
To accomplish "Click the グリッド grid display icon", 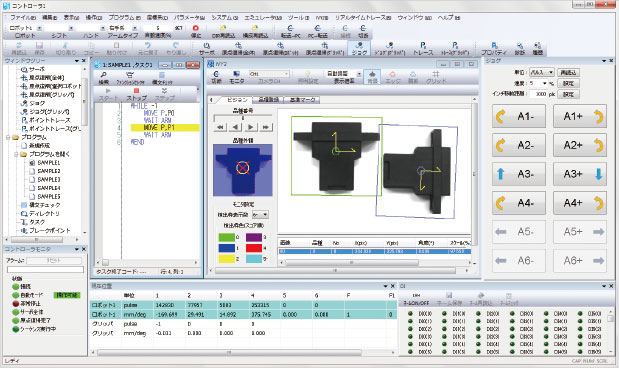I will click(x=436, y=77).
